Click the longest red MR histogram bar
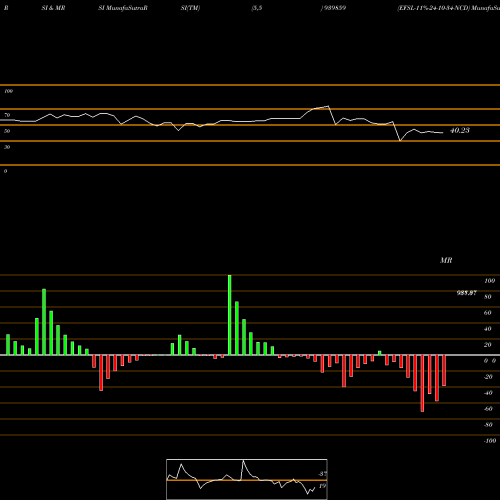 point(422,383)
